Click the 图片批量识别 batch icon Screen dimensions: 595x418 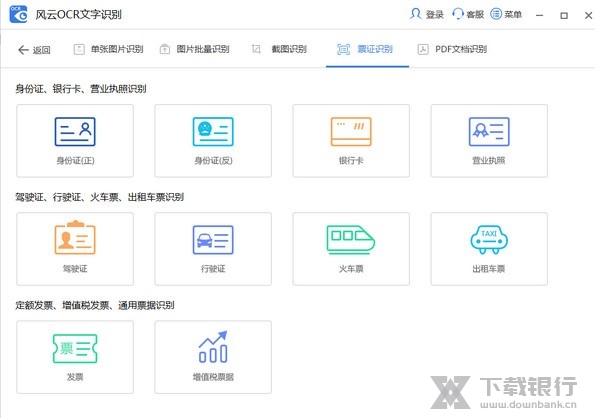[165, 49]
